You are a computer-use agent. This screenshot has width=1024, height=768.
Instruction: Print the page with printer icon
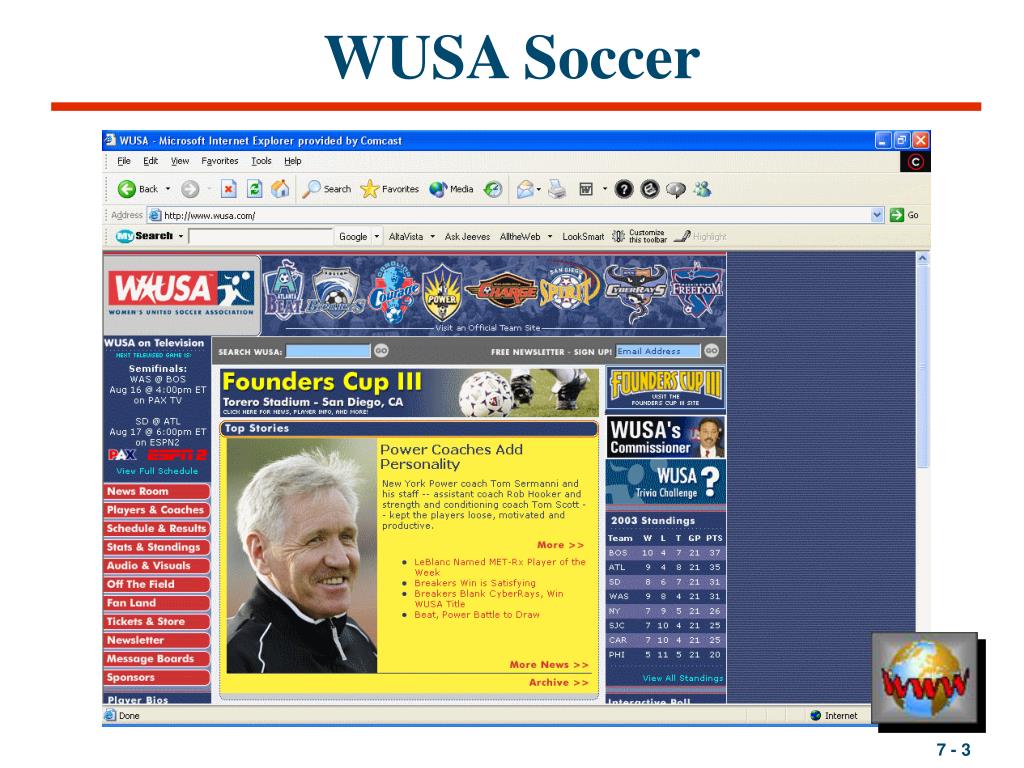[x=557, y=189]
